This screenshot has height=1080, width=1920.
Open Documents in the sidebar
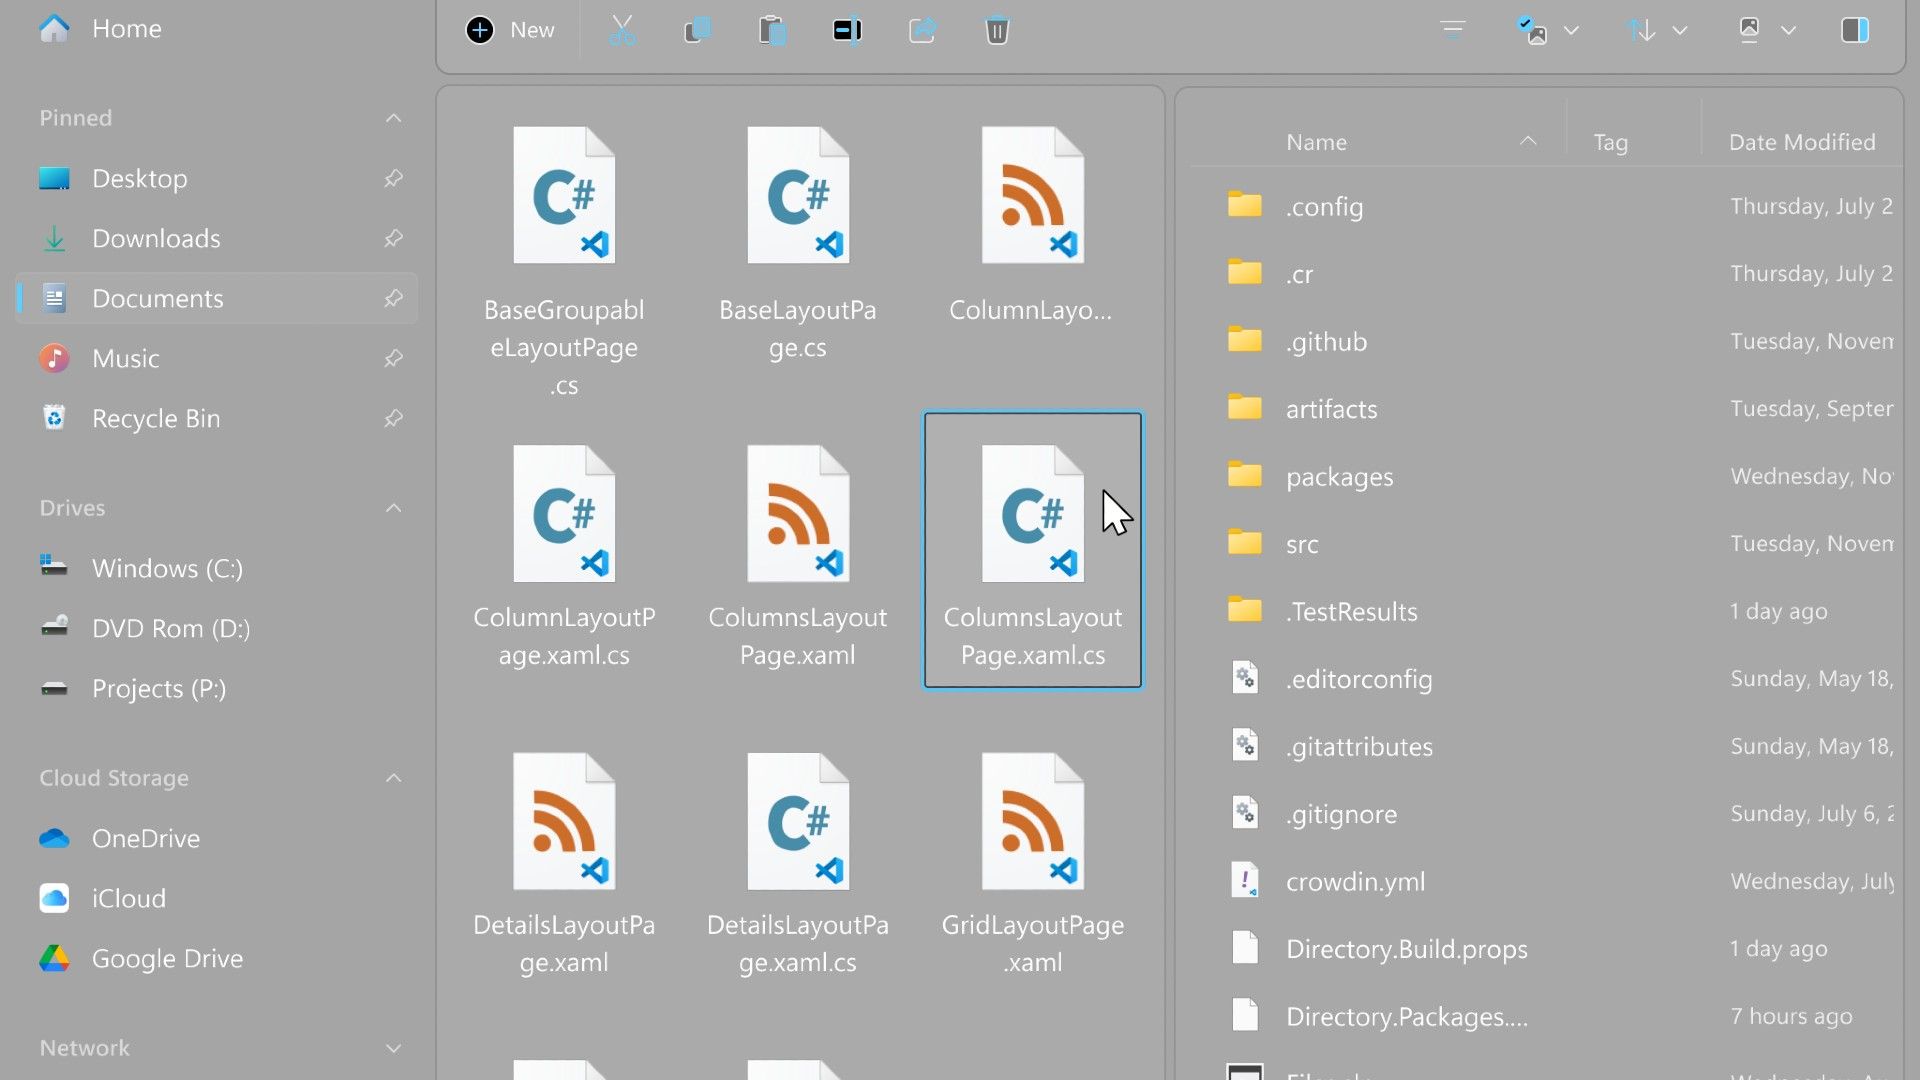(x=217, y=298)
